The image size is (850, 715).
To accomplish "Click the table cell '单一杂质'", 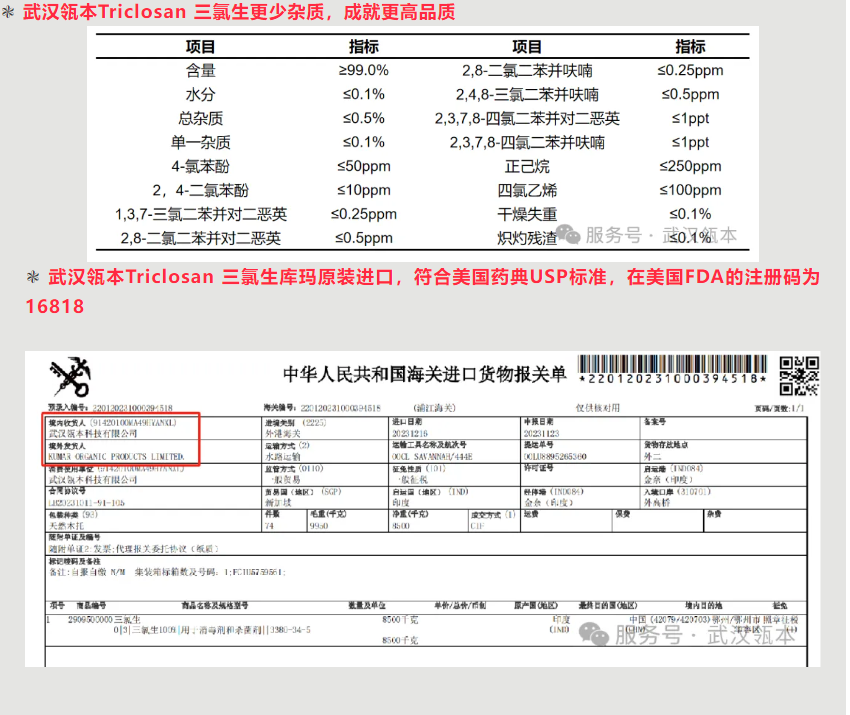I will click(x=201, y=142).
